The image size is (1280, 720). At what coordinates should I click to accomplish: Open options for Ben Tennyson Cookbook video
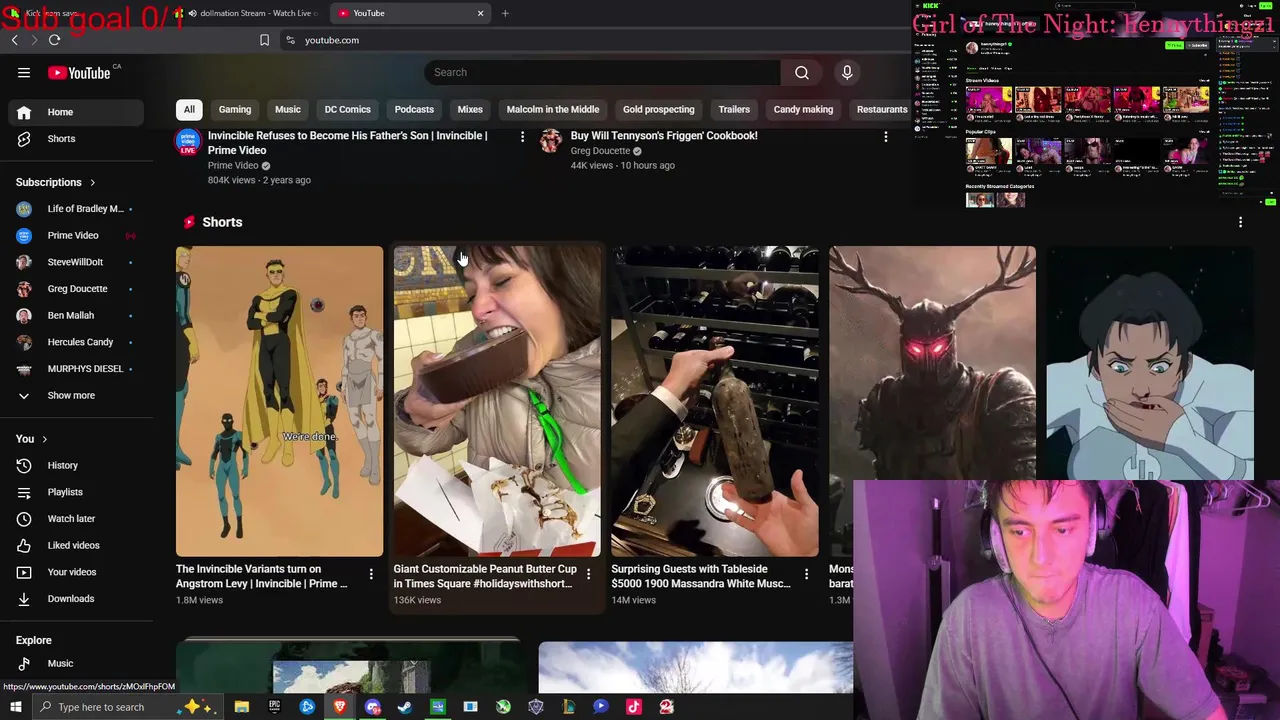(885, 136)
